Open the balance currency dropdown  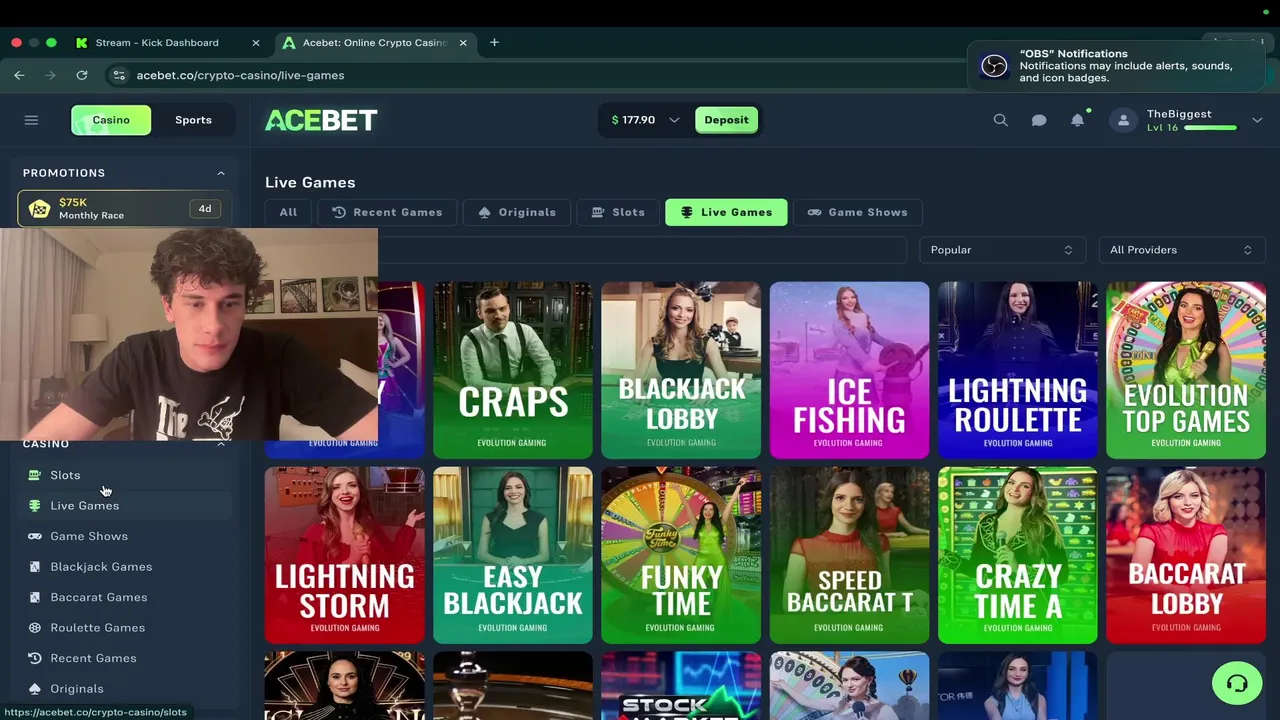(x=674, y=120)
